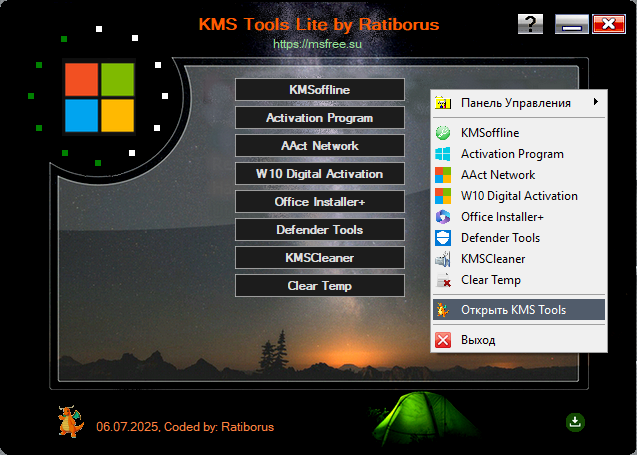The image size is (637, 455).
Task: Click the Control Panel icon in context menu
Action: tap(443, 103)
